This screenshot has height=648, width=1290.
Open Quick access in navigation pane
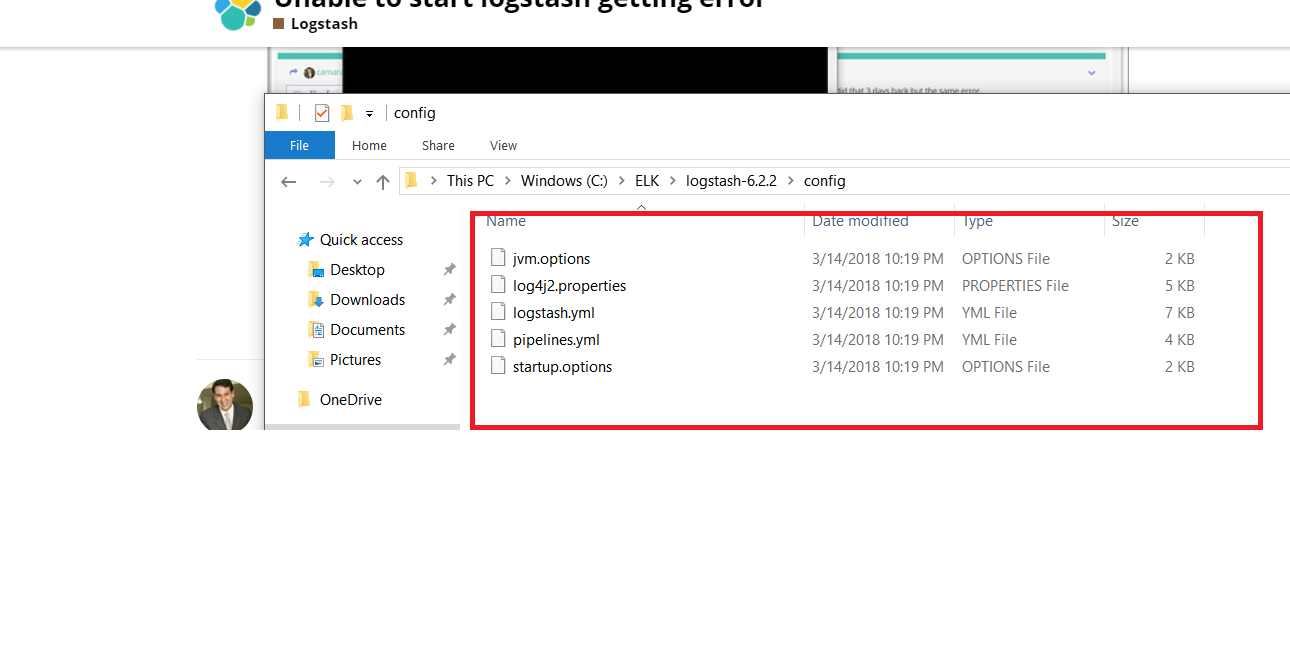[x=361, y=240]
